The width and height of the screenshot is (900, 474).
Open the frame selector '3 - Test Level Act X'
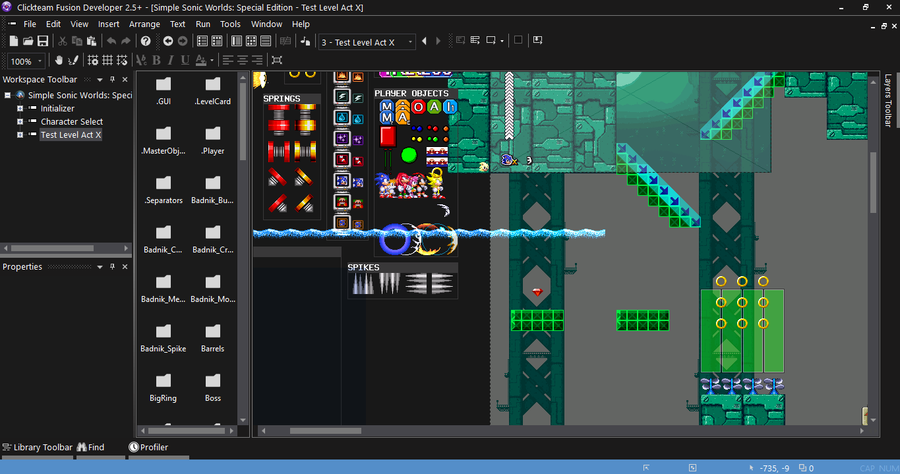tap(366, 42)
